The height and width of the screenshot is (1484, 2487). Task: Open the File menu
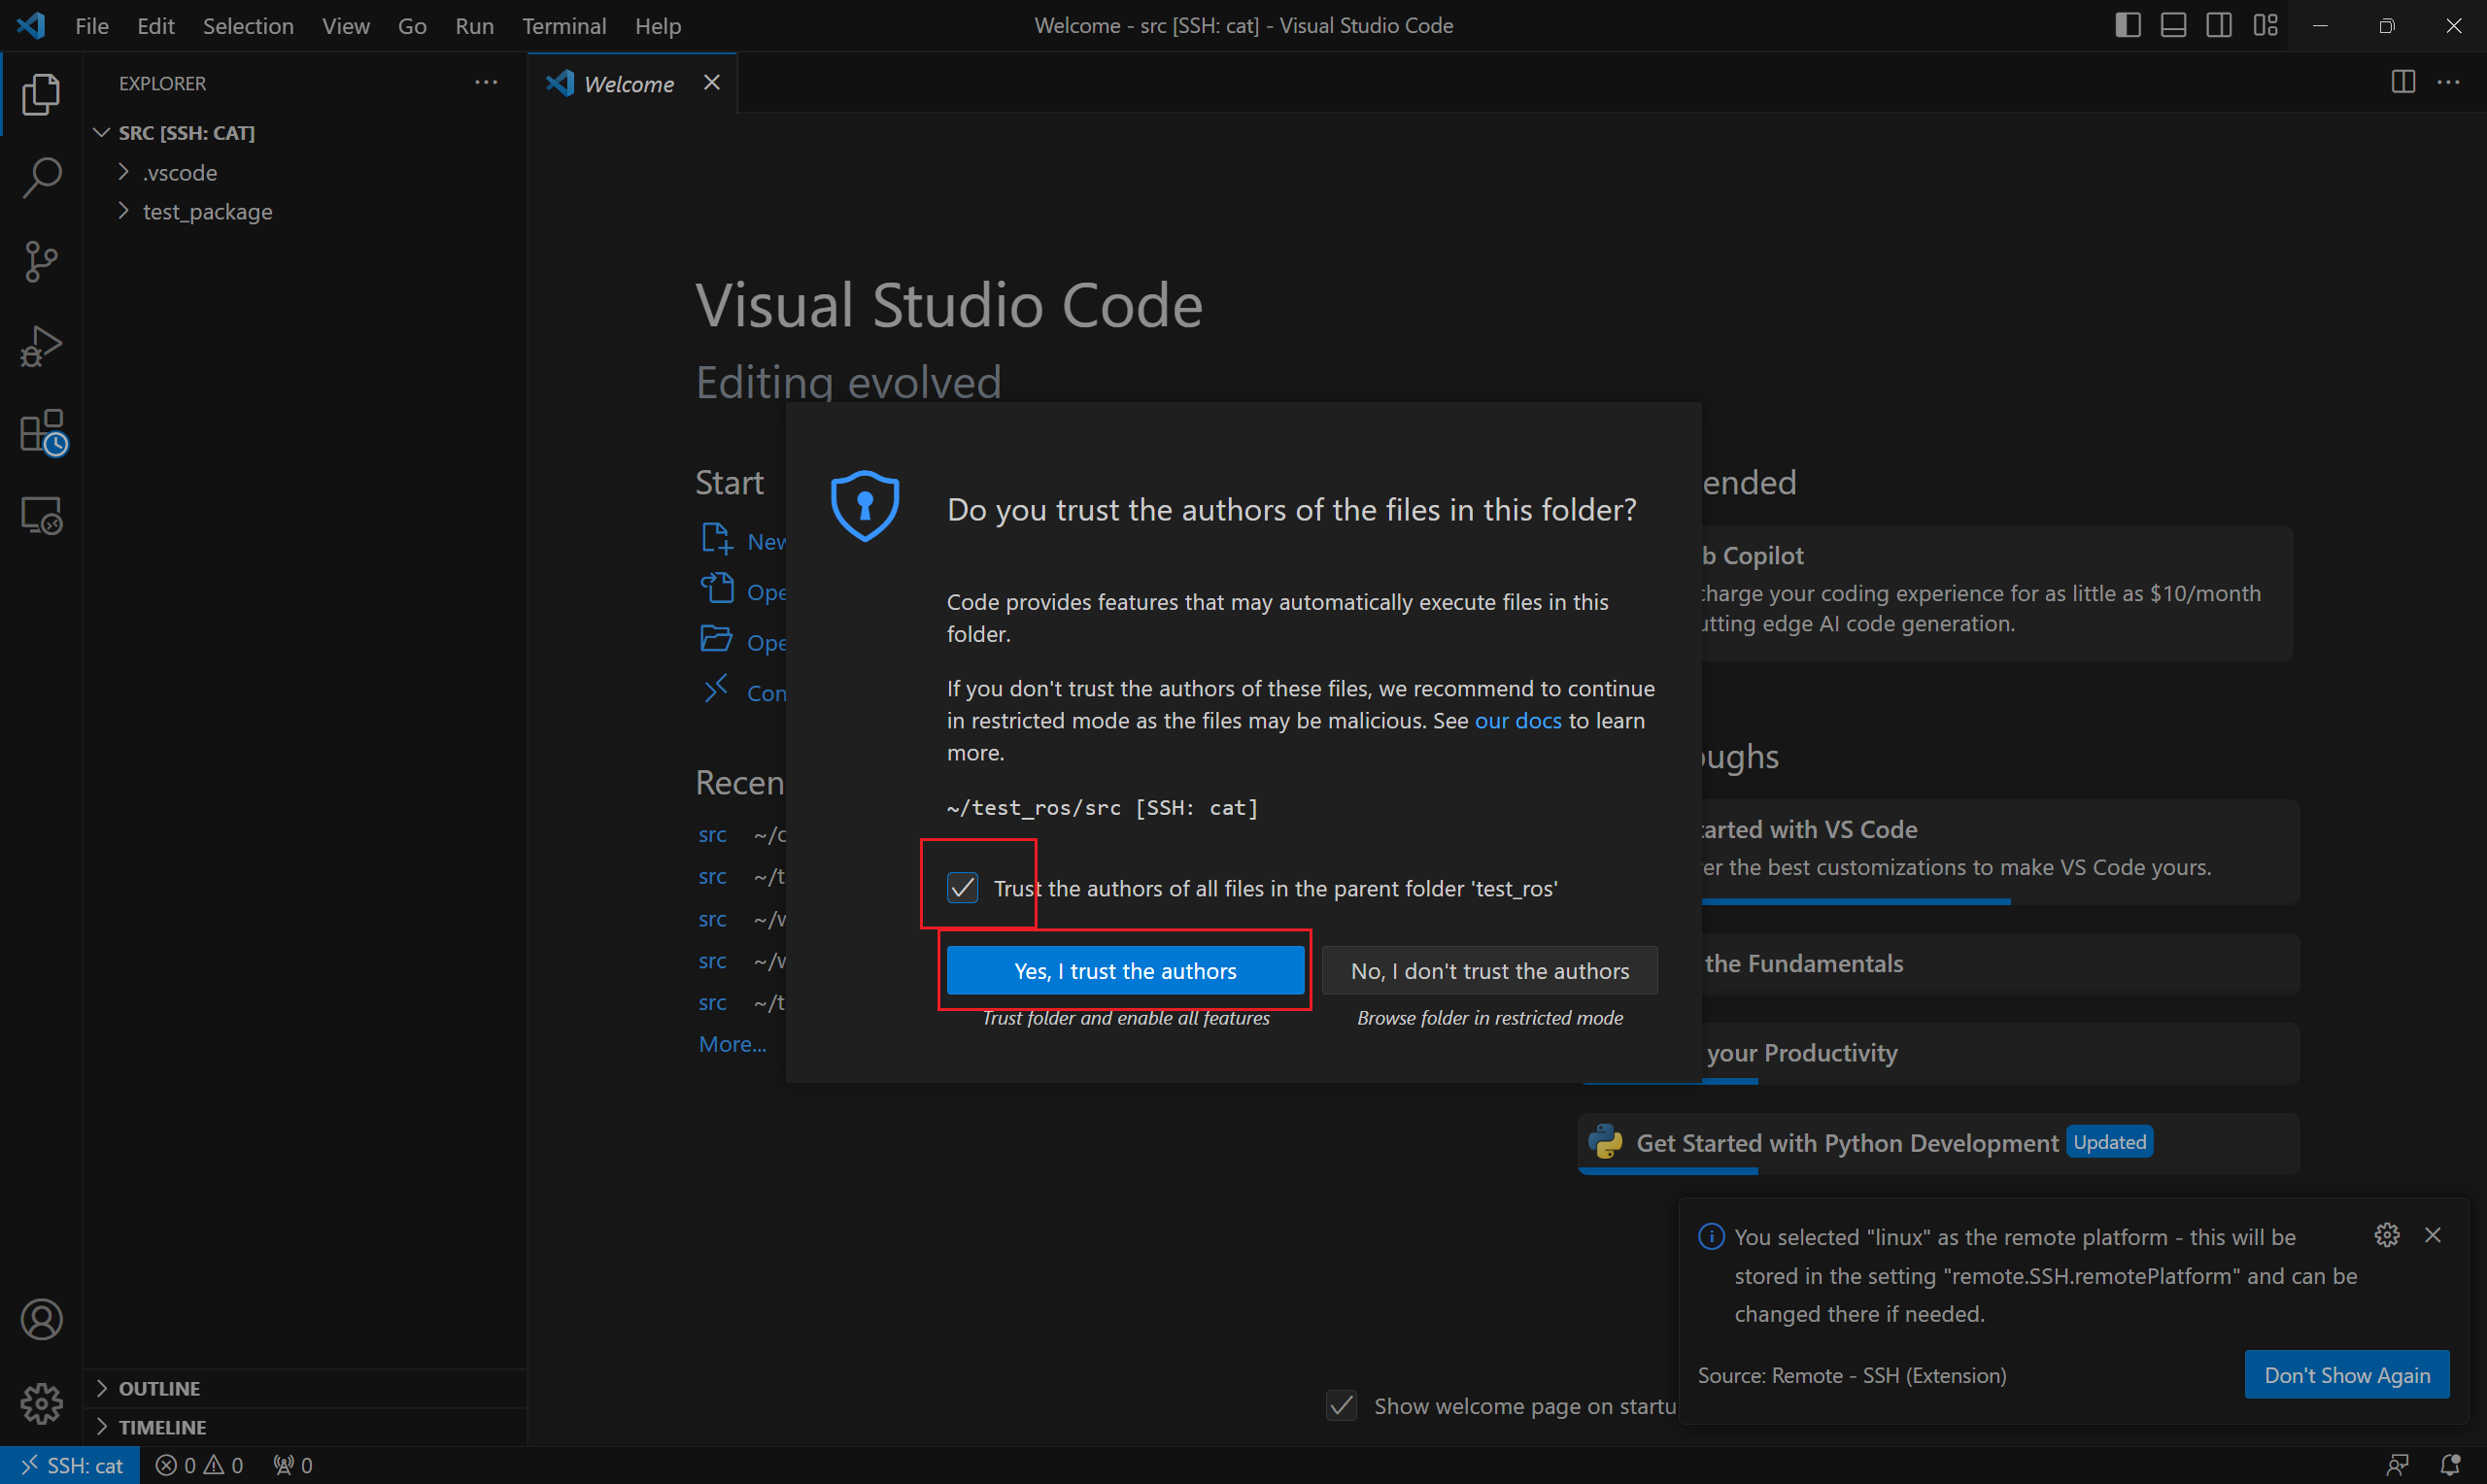(x=92, y=25)
